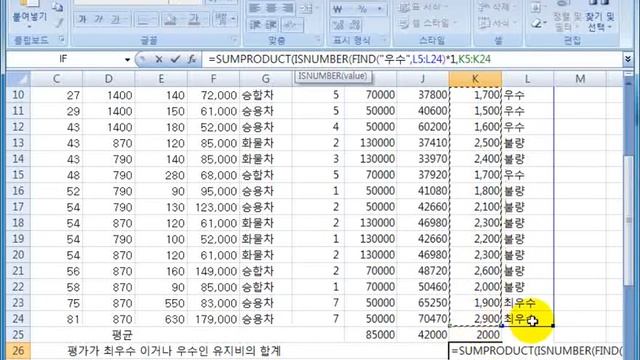Open the font (글꼴) dialog launcher
This screenshot has height=360, width=640.
click(234, 39)
